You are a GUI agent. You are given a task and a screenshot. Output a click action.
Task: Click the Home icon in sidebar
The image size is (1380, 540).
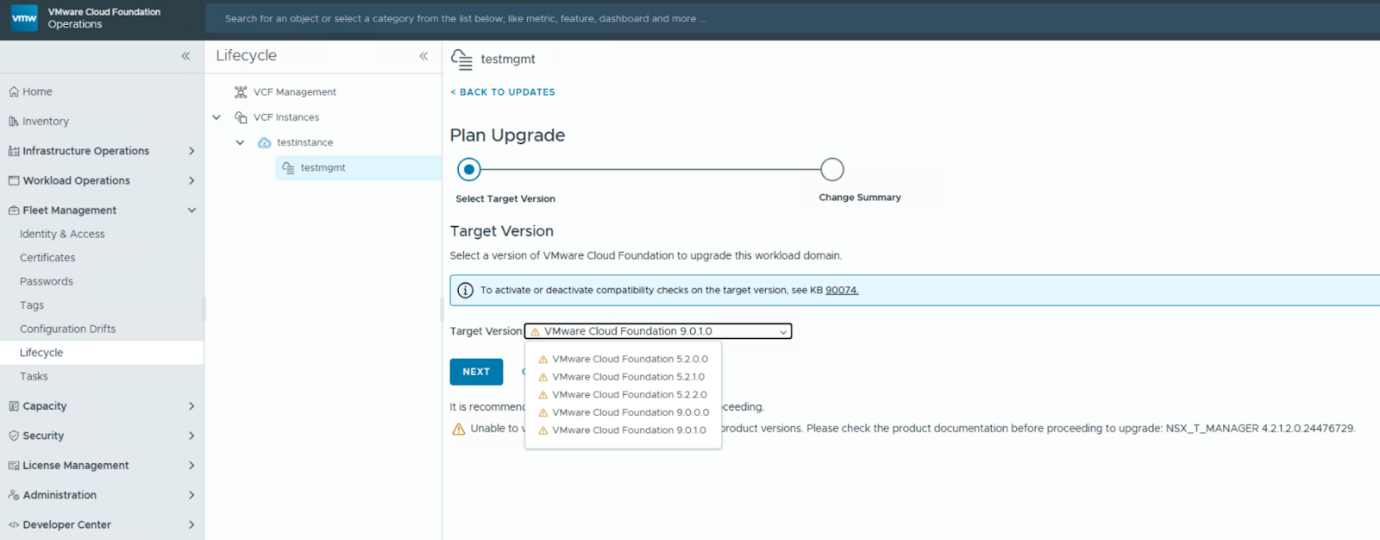[x=14, y=92]
